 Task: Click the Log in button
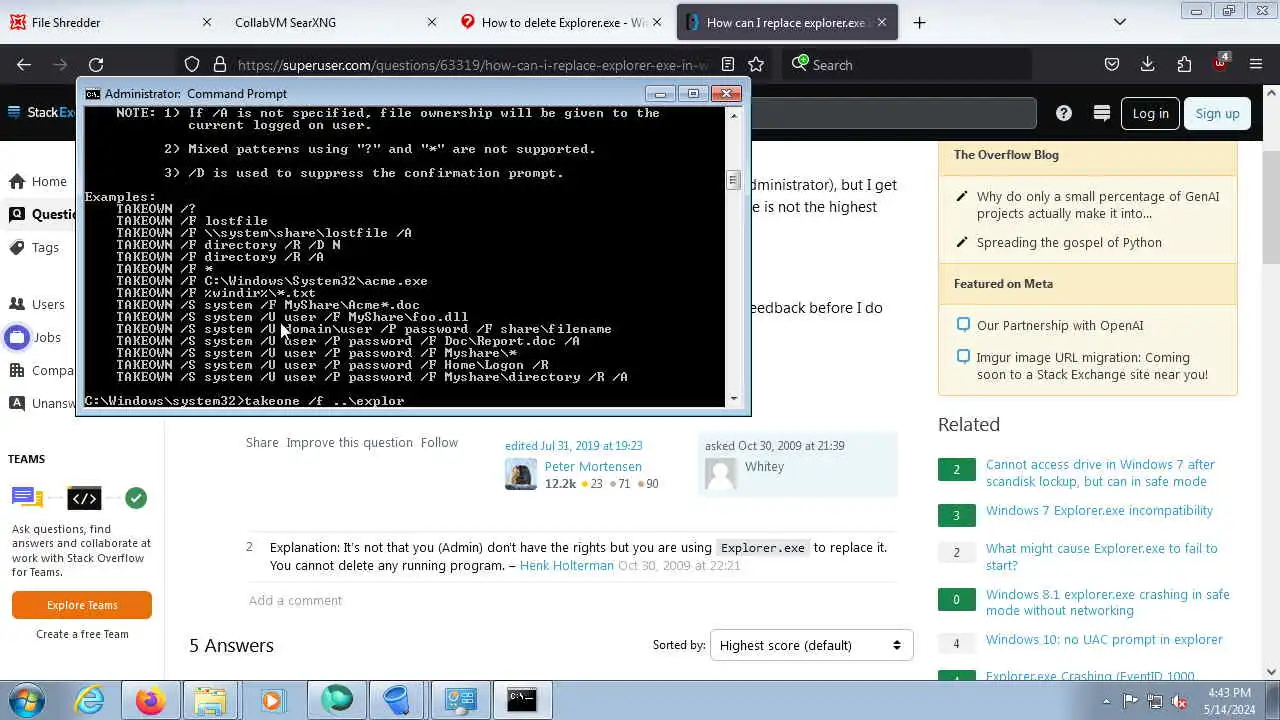pos(1150,113)
